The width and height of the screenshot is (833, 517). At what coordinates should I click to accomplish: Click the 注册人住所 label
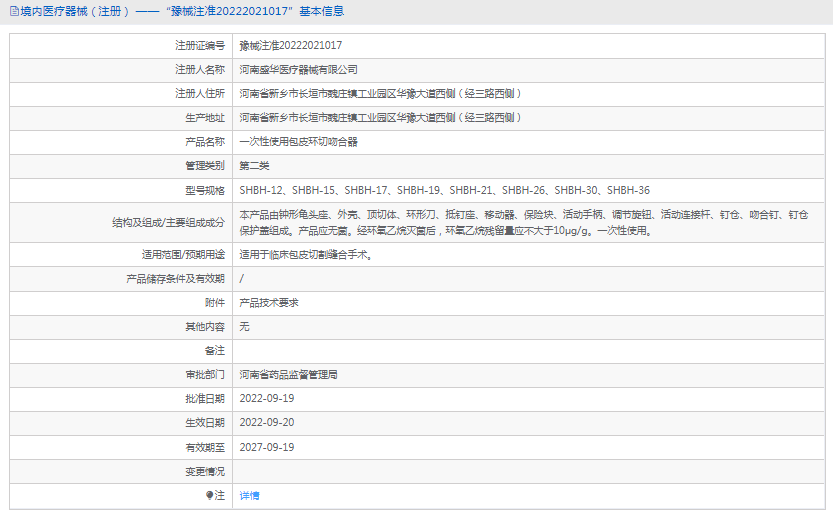(200, 94)
